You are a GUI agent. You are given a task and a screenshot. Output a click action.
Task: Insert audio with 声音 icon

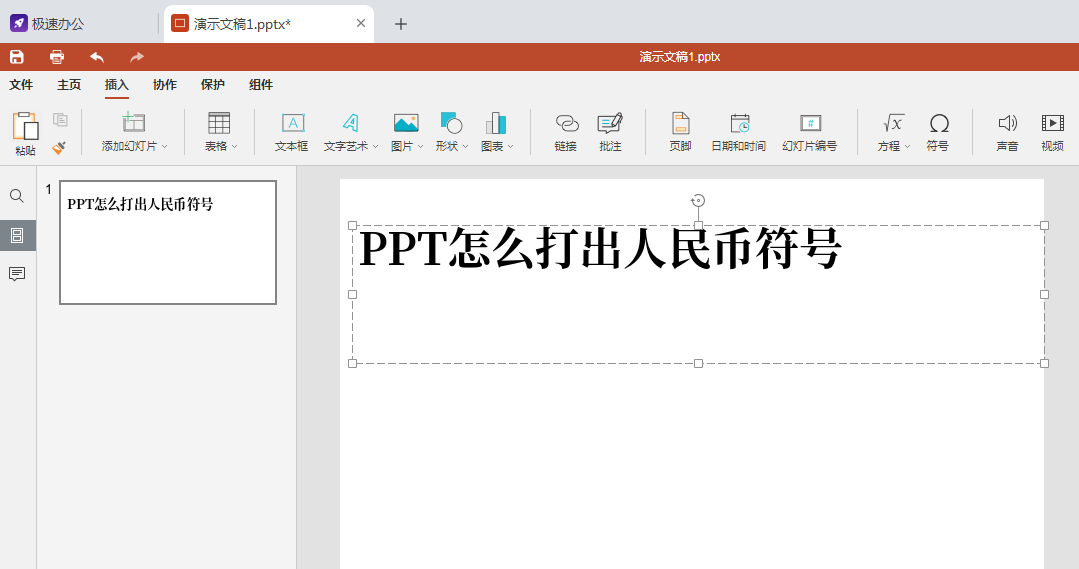(x=1007, y=132)
